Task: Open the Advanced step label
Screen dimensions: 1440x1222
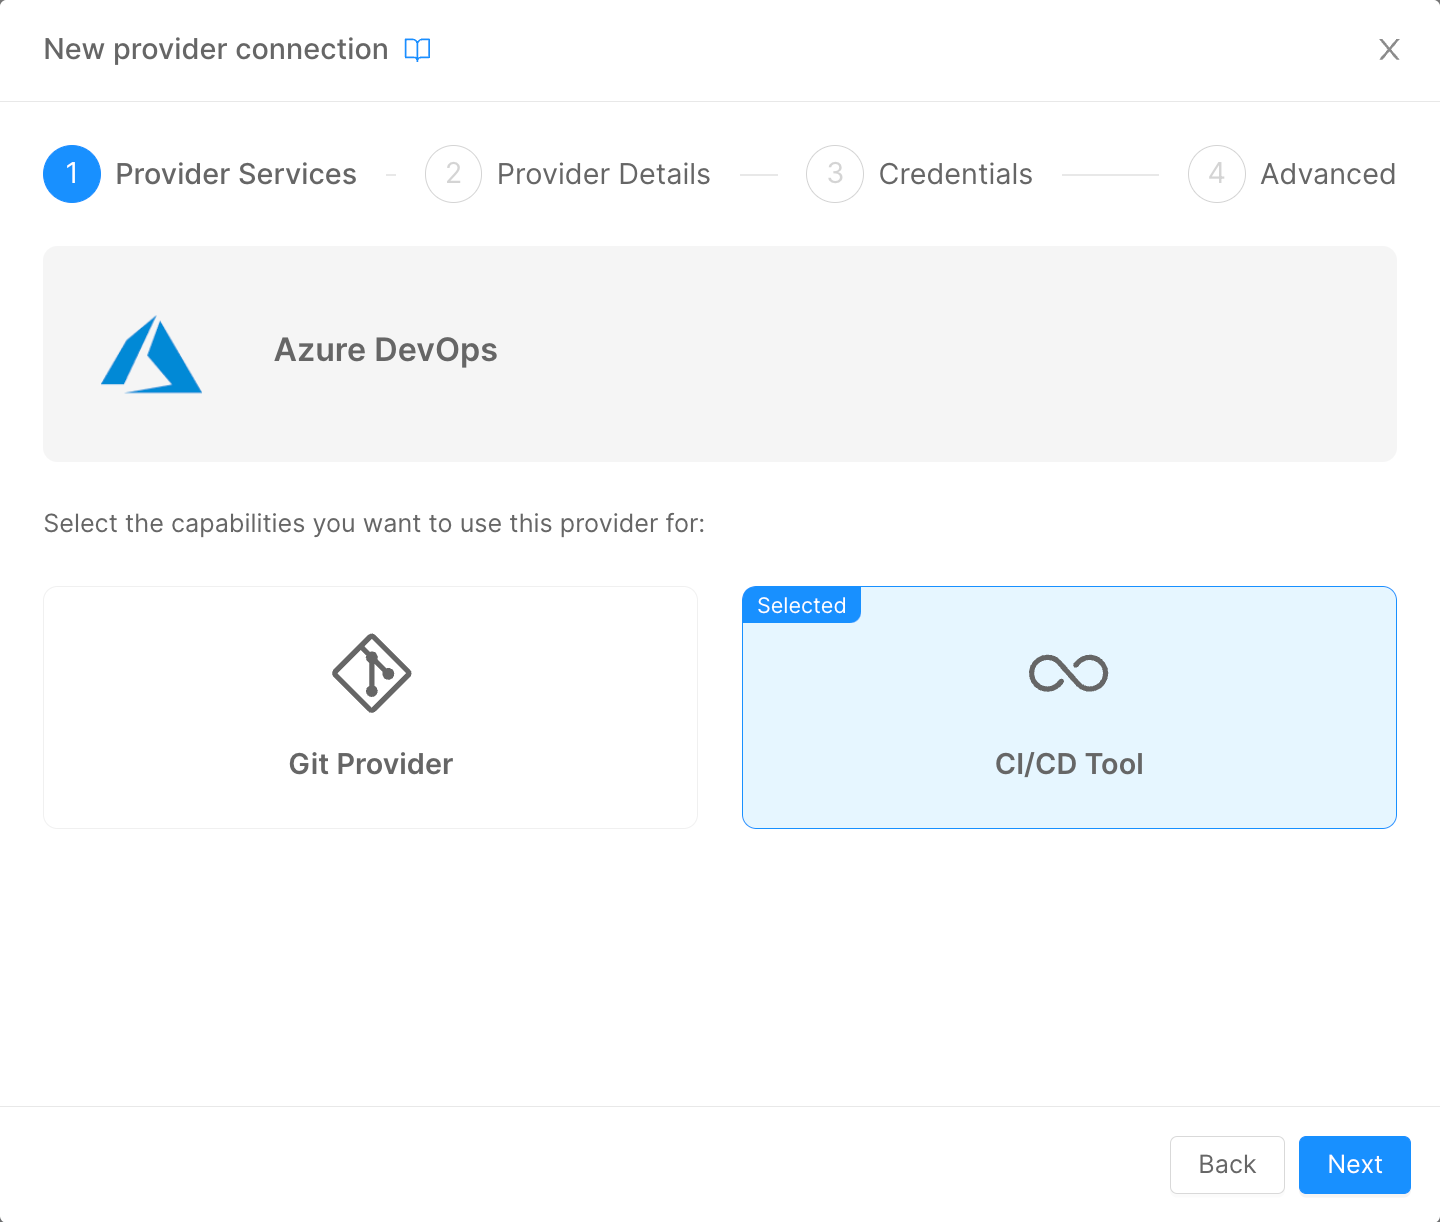Action: [x=1327, y=174]
